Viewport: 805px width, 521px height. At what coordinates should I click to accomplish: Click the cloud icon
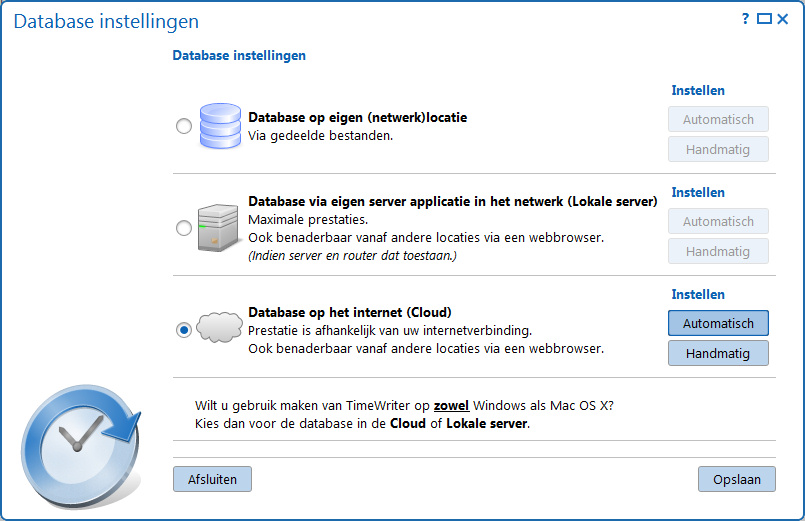(220, 327)
